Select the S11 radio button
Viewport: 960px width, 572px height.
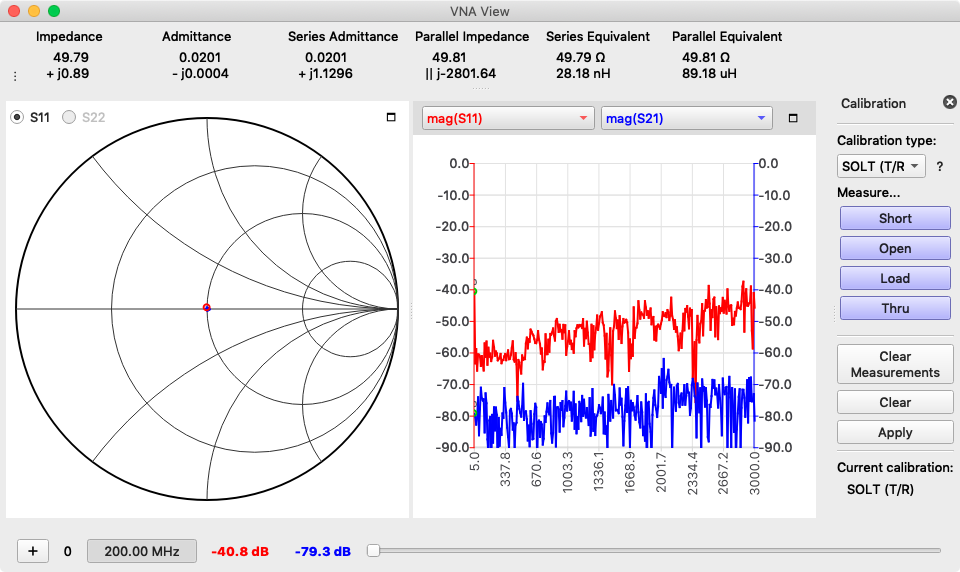click(17, 117)
